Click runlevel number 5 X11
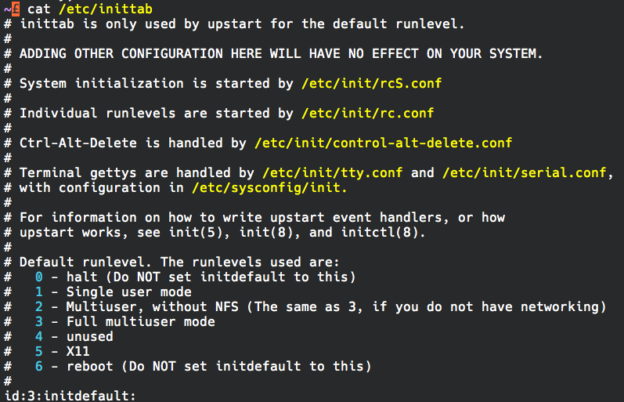The height and width of the screenshot is (402, 624). pyautogui.click(x=37, y=351)
